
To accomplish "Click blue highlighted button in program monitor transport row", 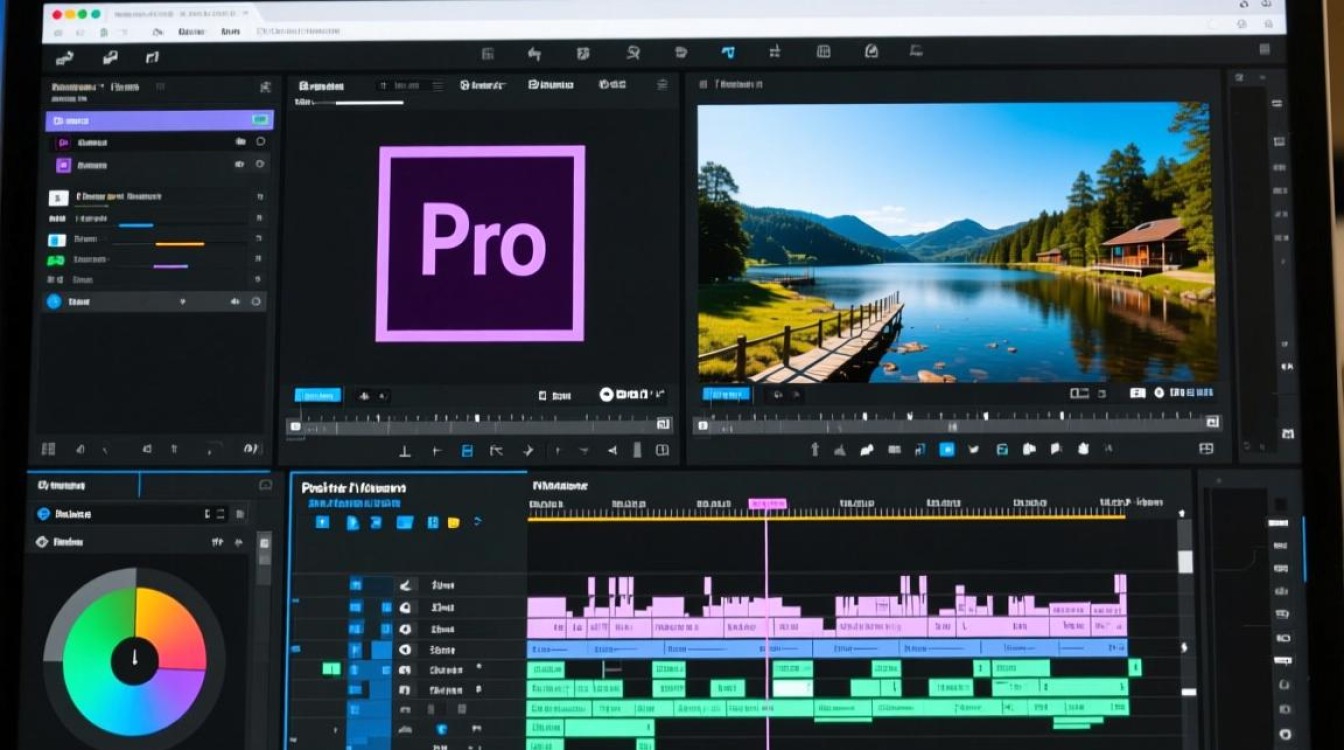I will (x=946, y=450).
